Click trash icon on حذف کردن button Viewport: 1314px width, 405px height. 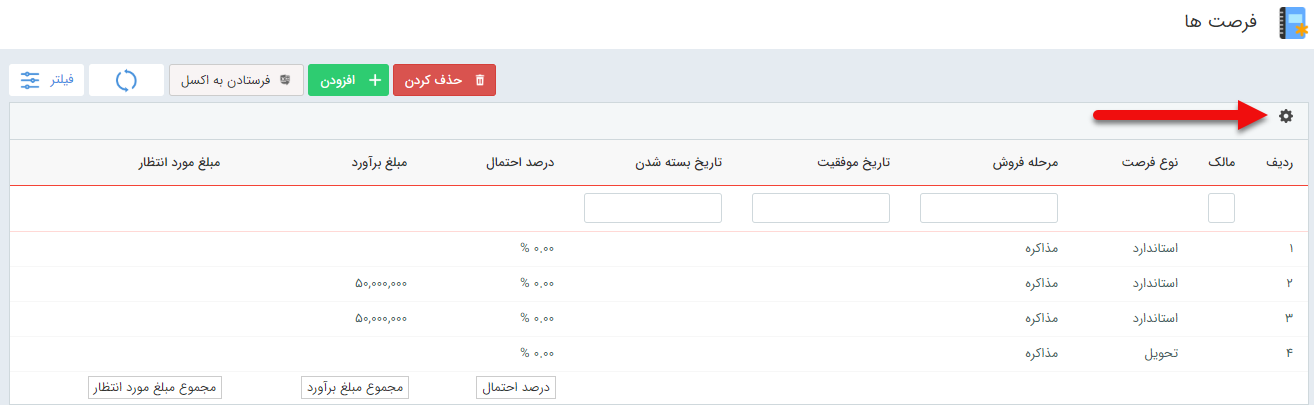(479, 80)
